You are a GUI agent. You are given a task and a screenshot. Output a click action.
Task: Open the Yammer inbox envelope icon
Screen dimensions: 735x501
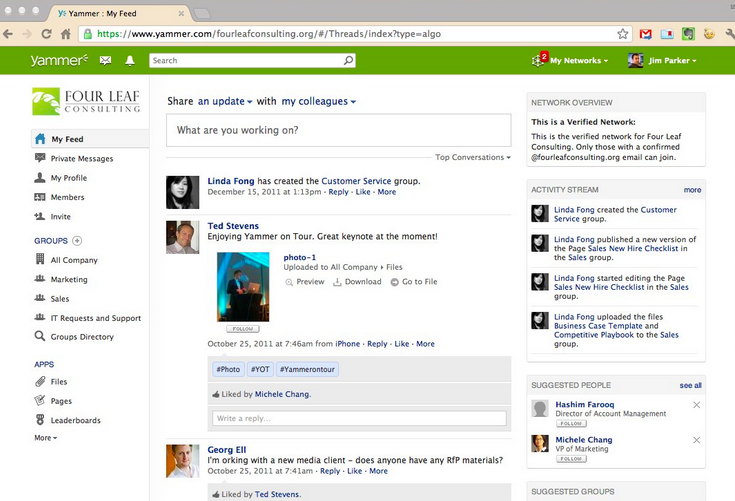tap(105, 60)
